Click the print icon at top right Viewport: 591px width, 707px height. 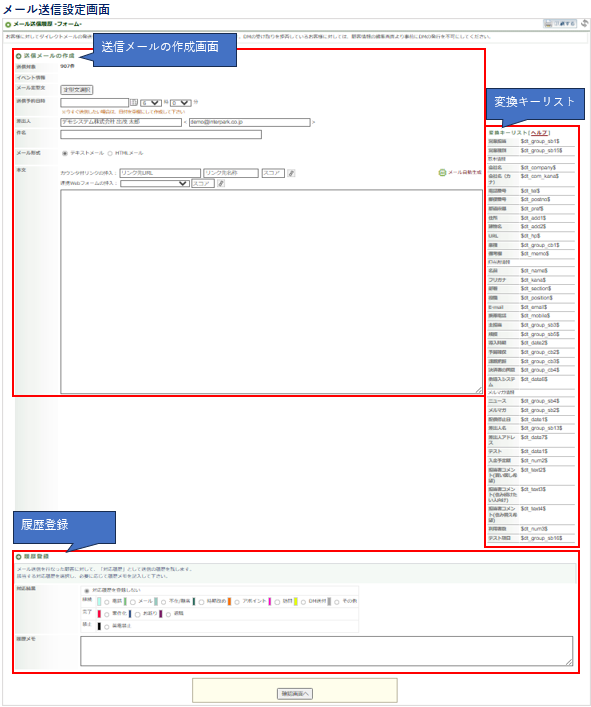click(548, 23)
